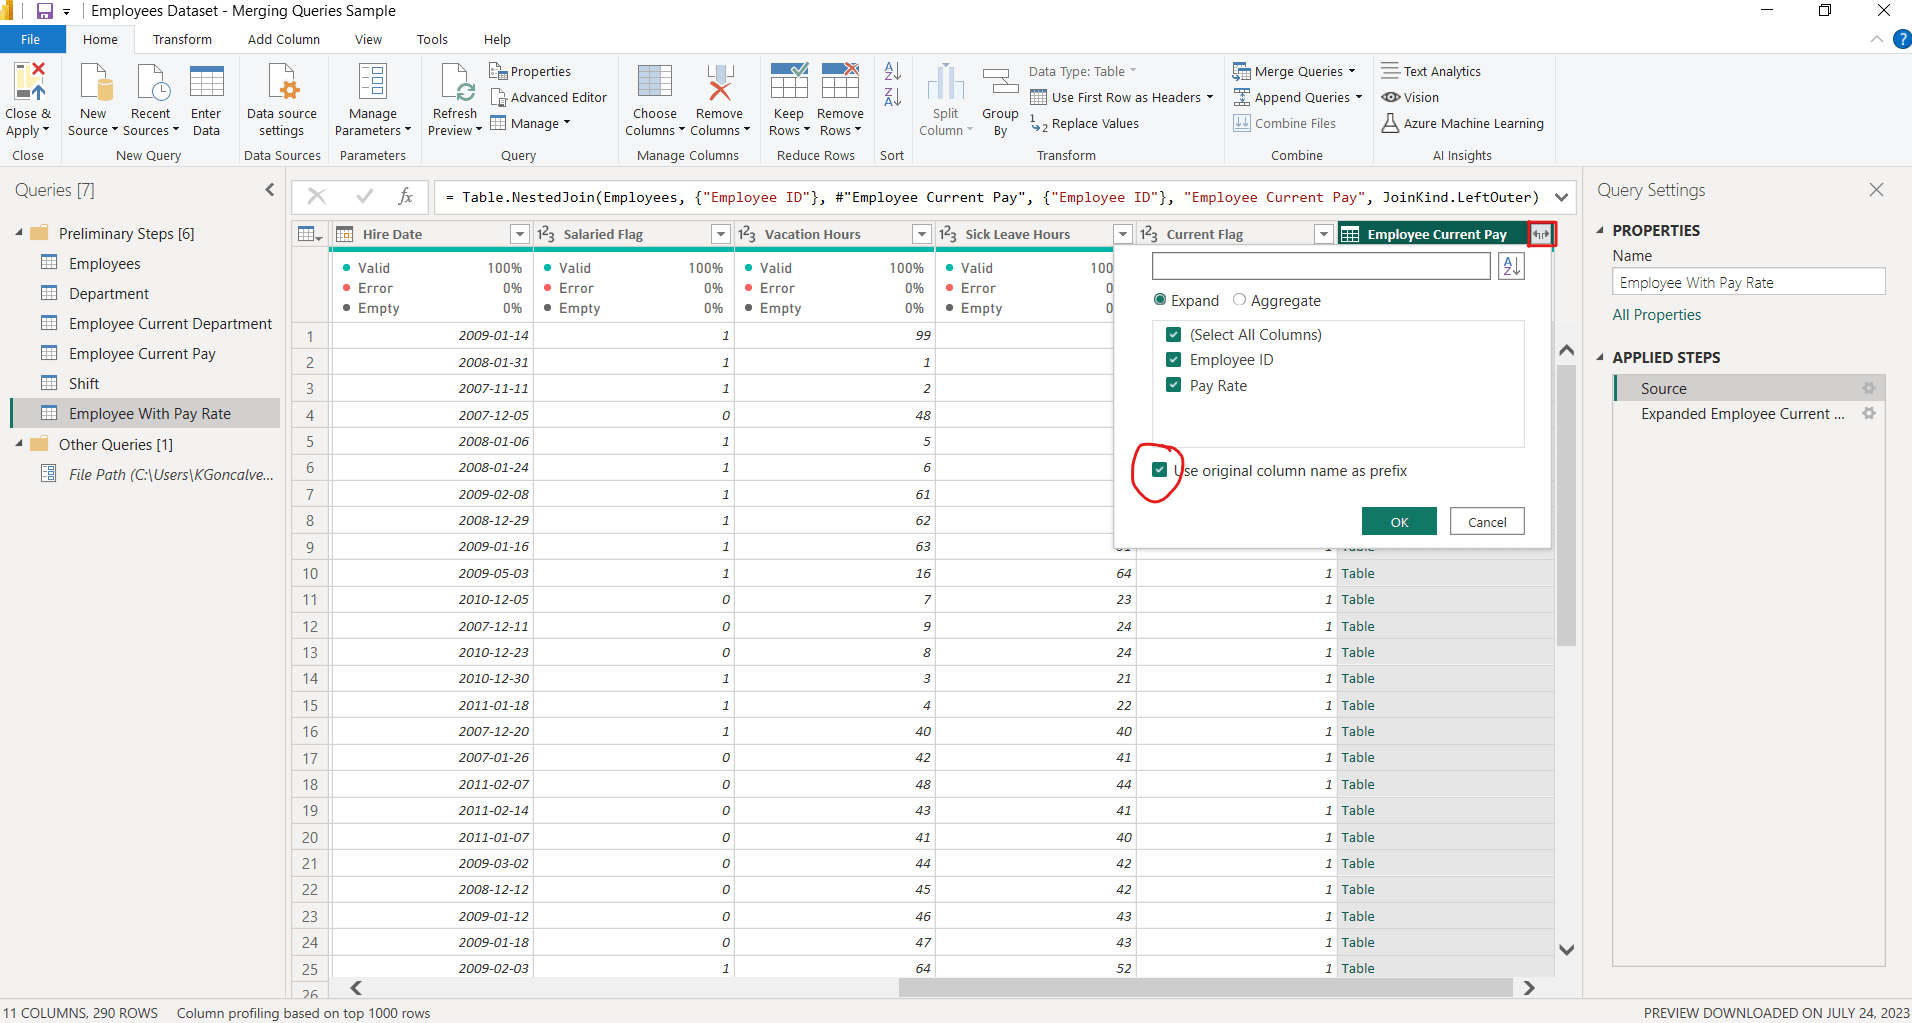Confirm with the OK button
The height and width of the screenshot is (1023, 1912).
pos(1399,521)
